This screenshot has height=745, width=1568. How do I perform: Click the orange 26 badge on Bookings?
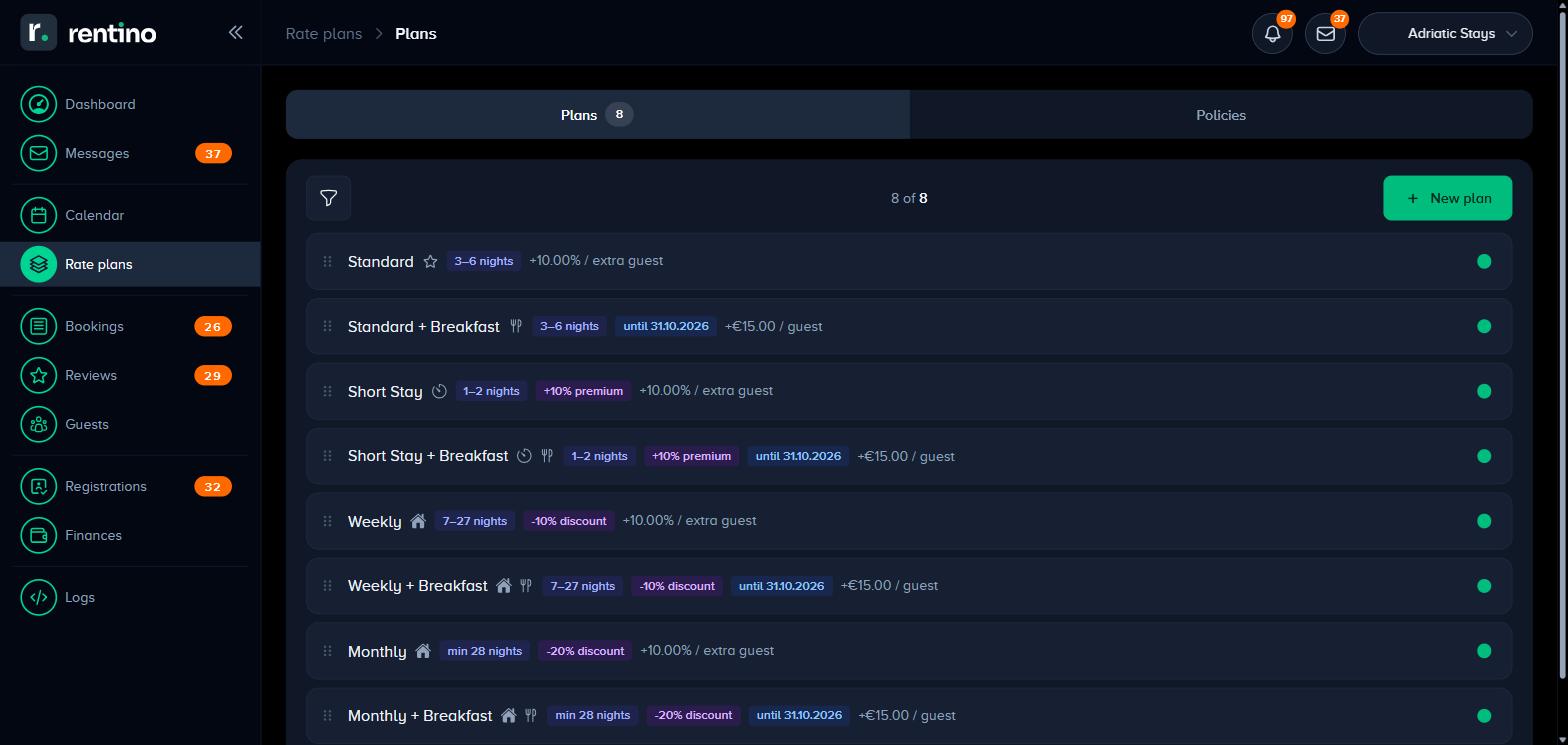coord(213,326)
